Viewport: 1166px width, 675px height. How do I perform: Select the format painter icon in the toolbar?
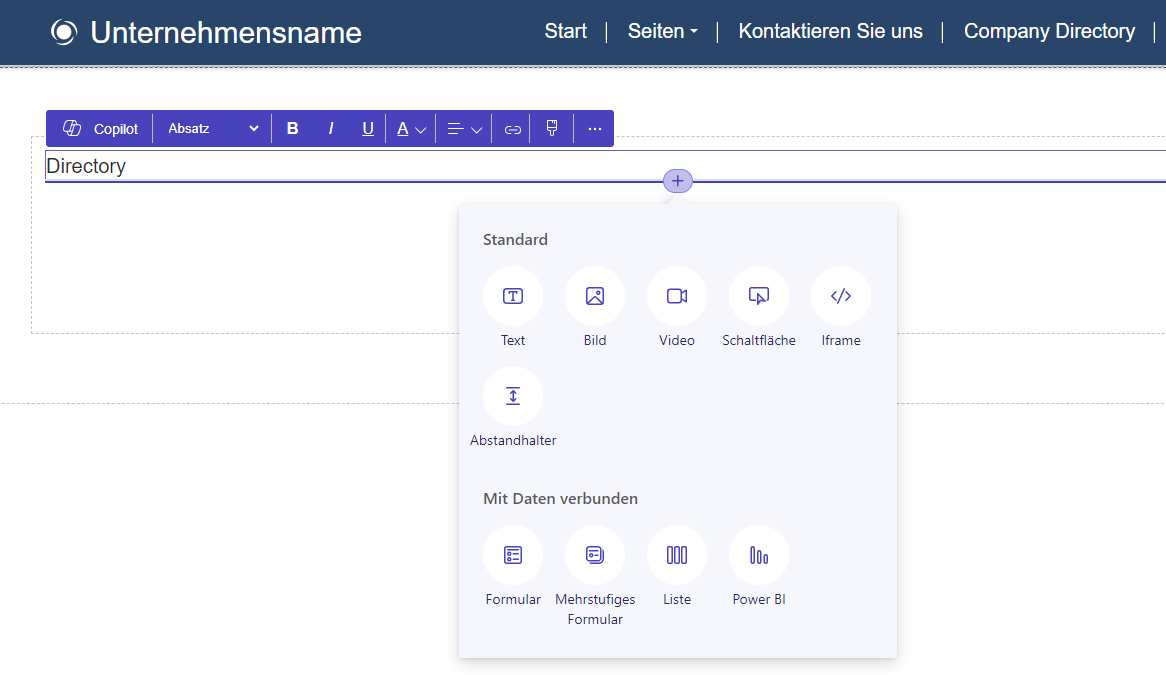pos(551,128)
